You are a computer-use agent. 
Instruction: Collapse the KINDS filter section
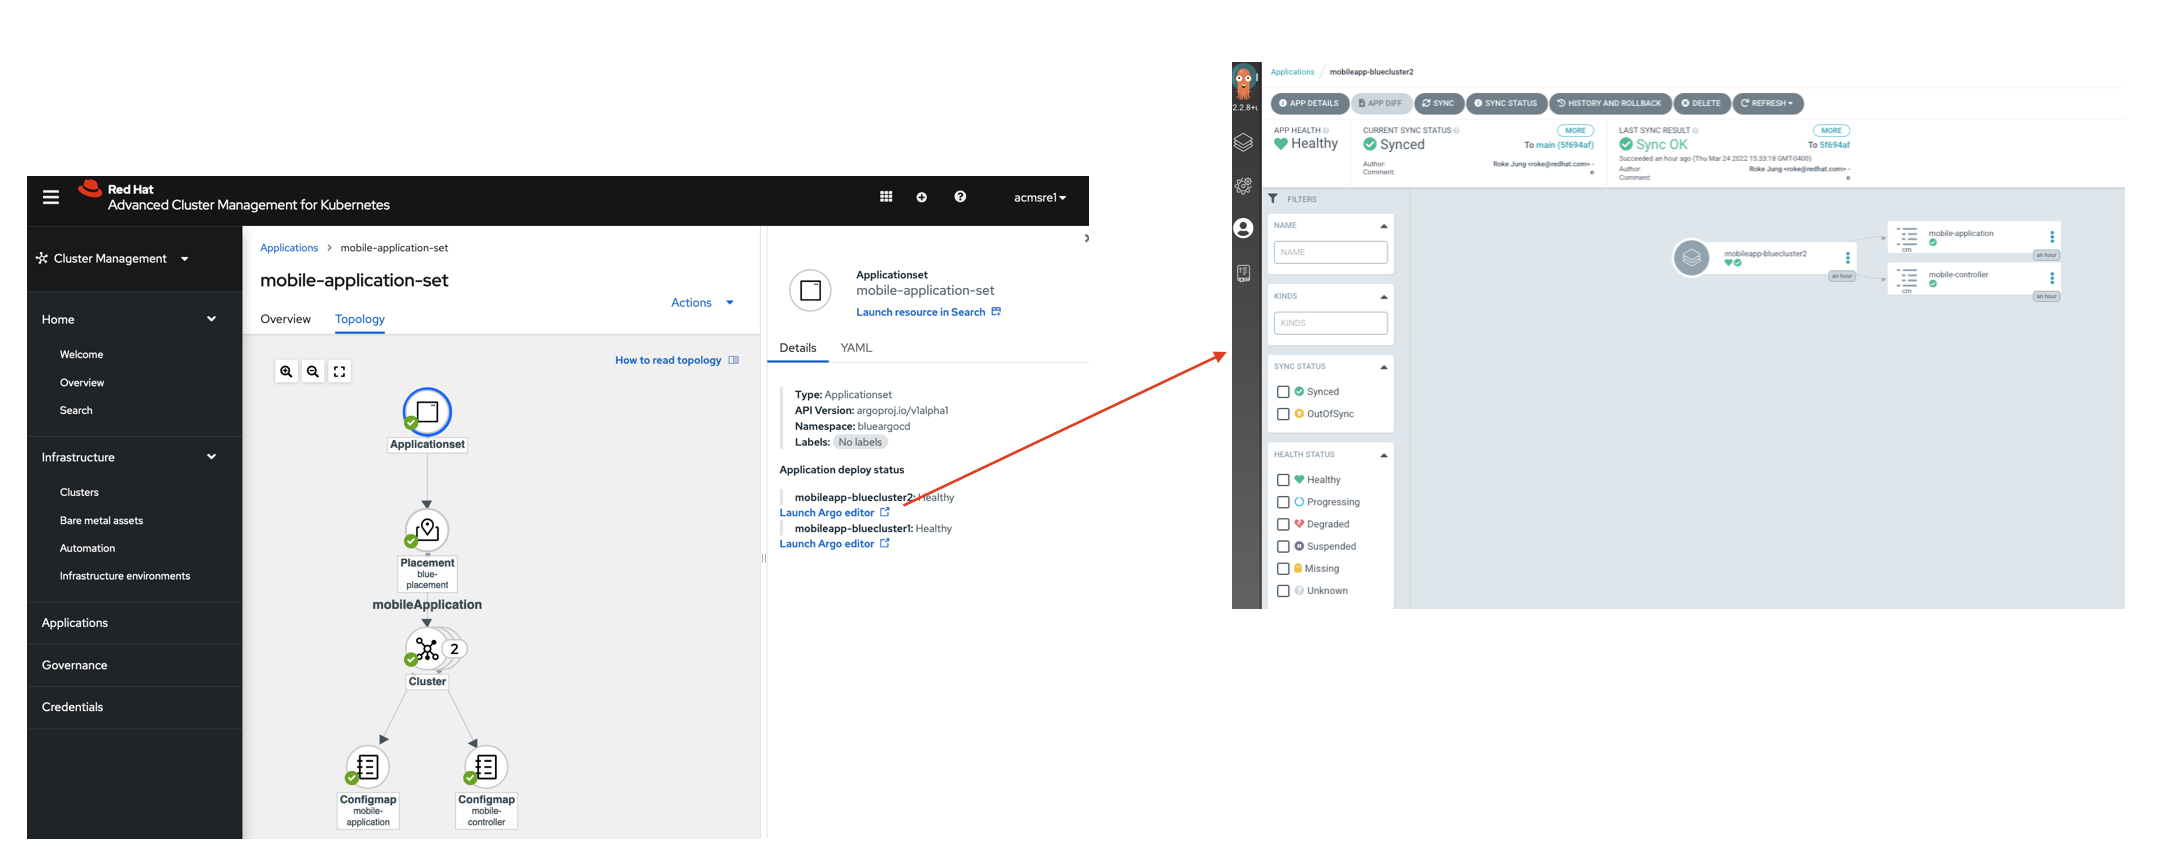[x=1384, y=297]
